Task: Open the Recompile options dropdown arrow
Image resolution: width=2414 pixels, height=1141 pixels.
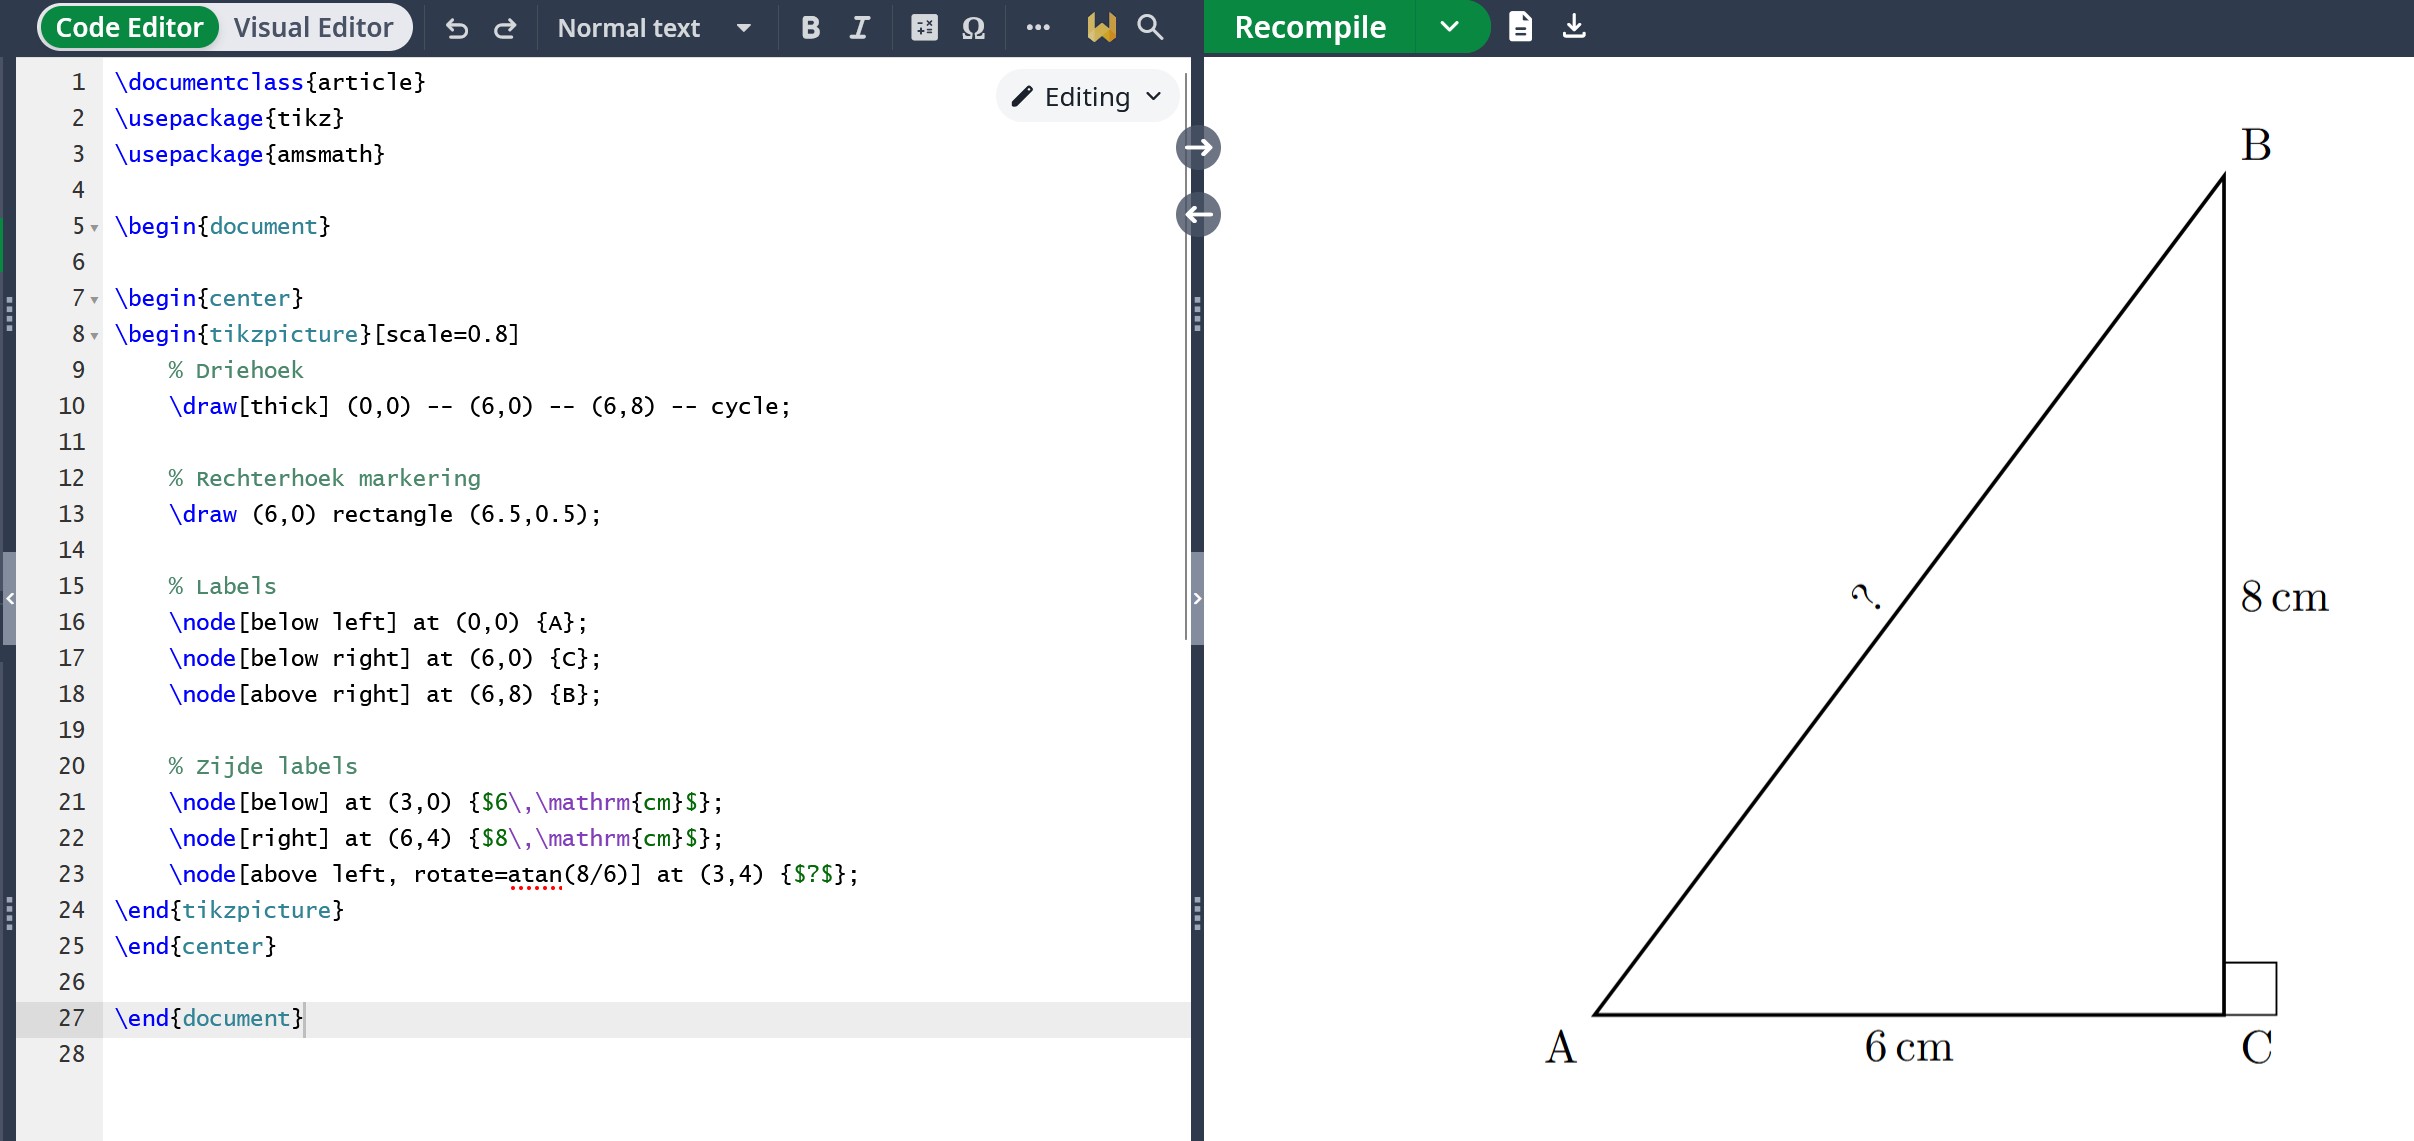Action: 1450,27
